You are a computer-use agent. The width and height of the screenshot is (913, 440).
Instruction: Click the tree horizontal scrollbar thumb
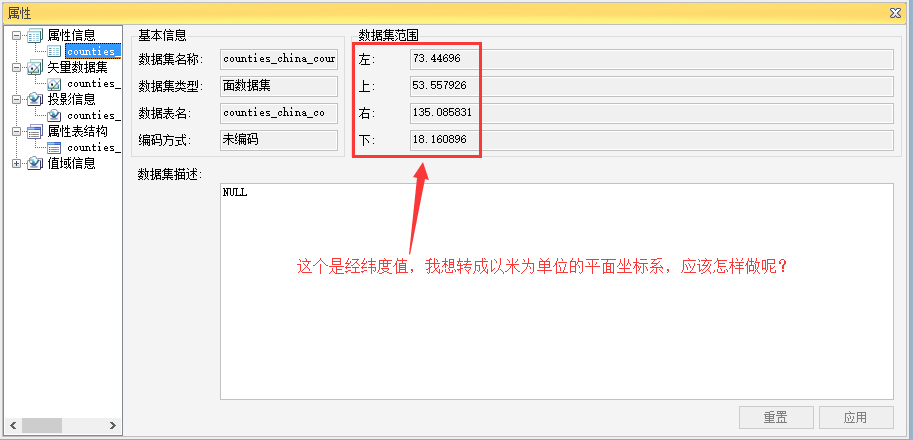coord(42,425)
